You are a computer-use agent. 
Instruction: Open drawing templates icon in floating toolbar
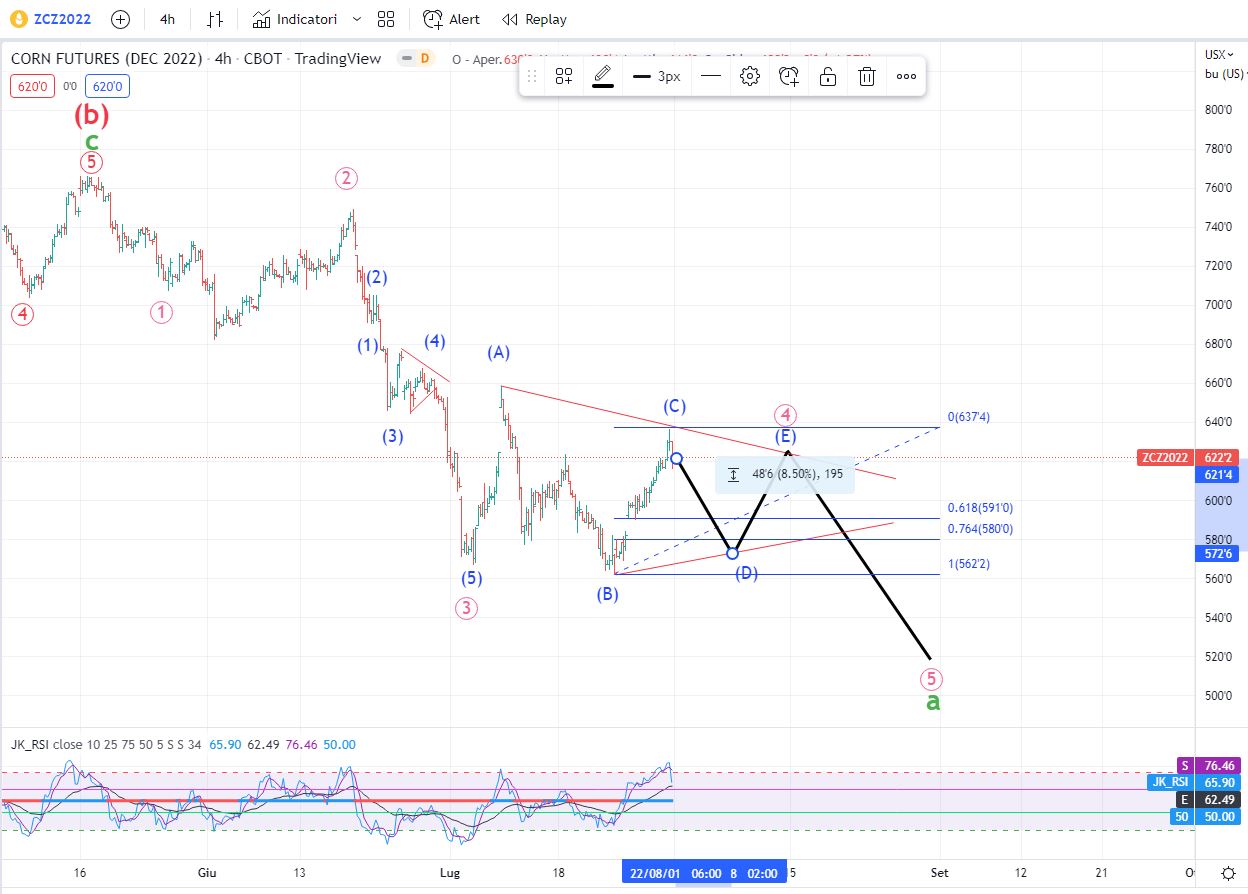tap(564, 76)
